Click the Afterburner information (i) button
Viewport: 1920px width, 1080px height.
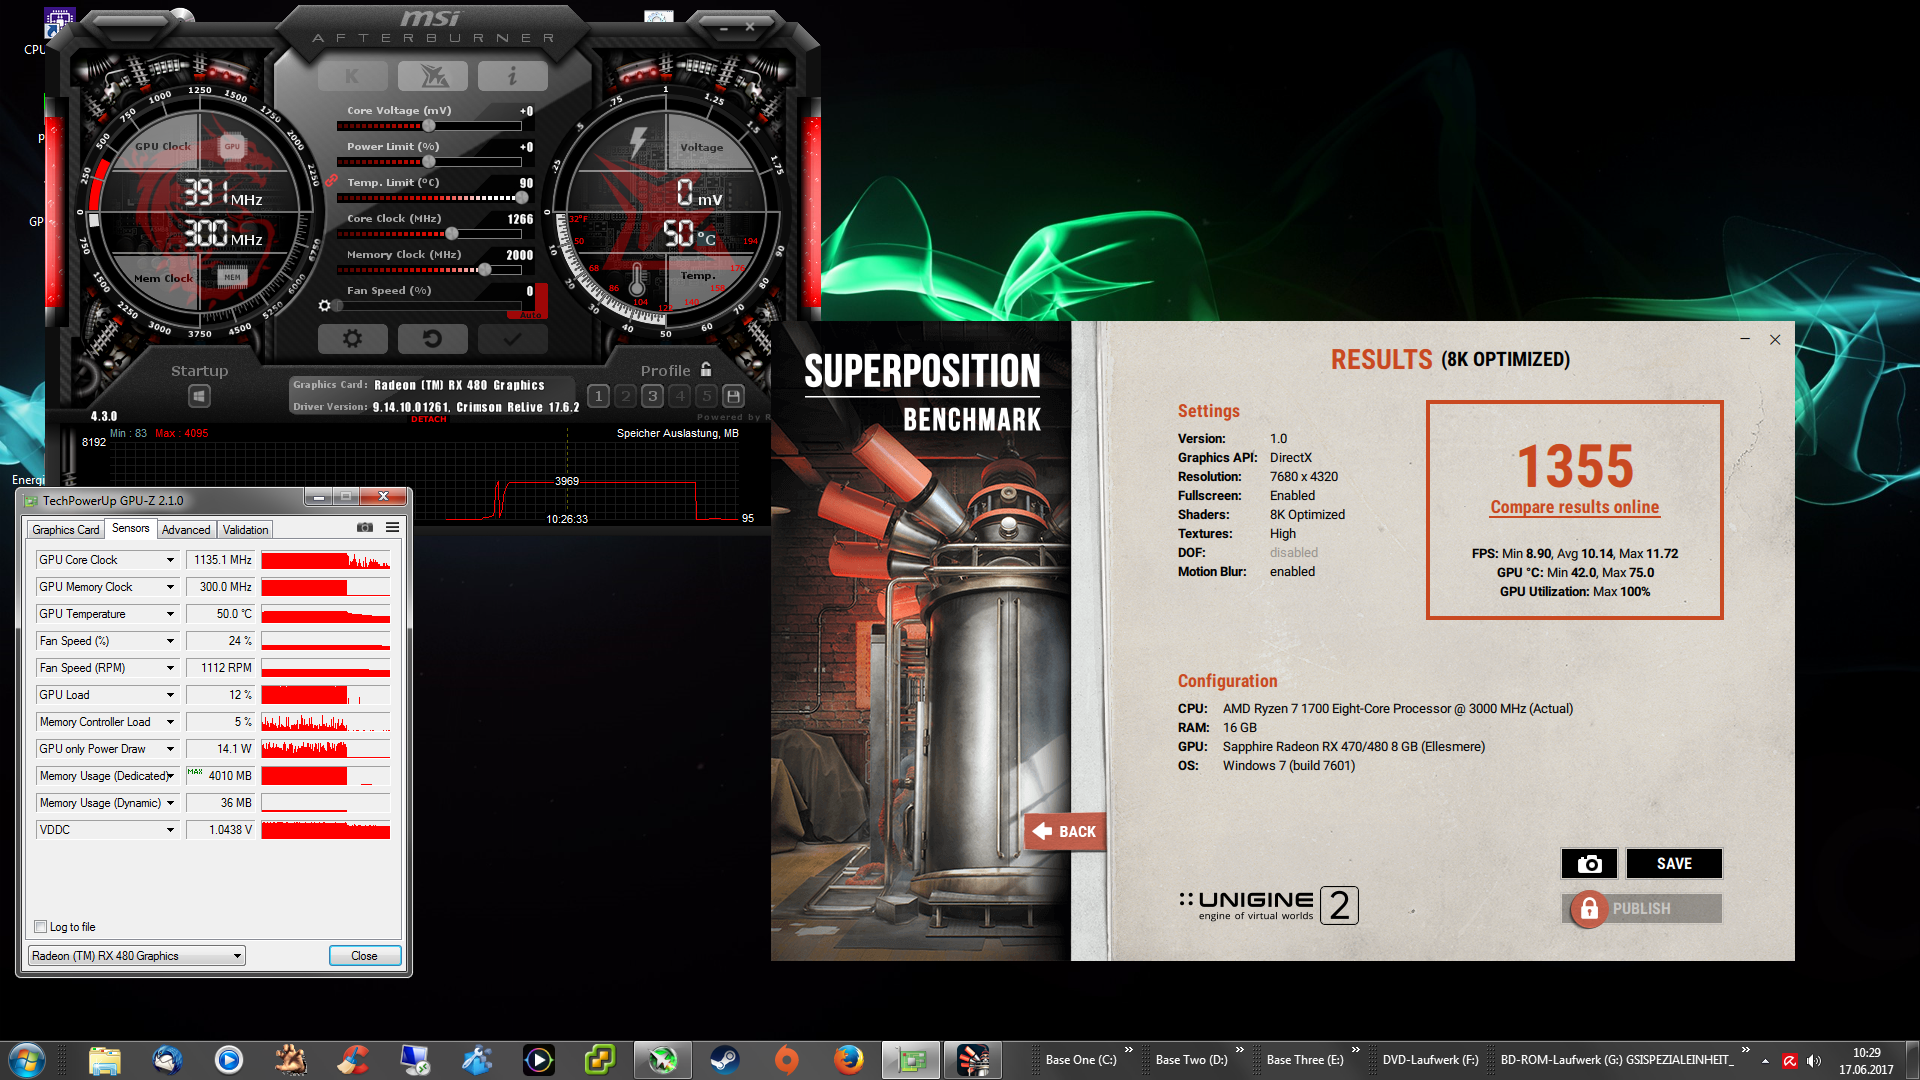[512, 76]
